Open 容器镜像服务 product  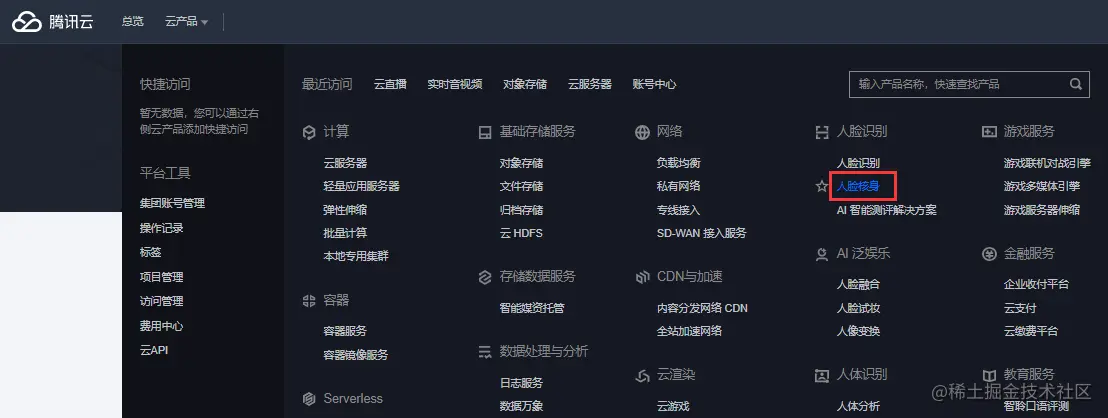[x=355, y=355]
